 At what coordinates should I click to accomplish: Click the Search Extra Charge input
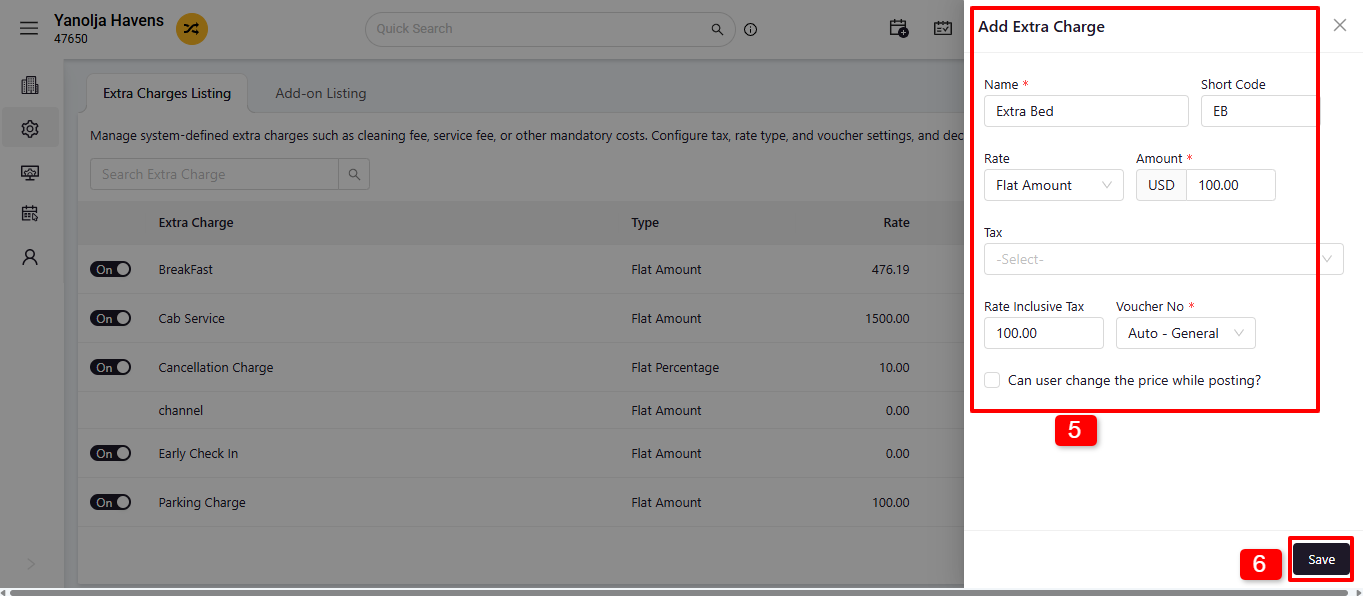point(214,174)
